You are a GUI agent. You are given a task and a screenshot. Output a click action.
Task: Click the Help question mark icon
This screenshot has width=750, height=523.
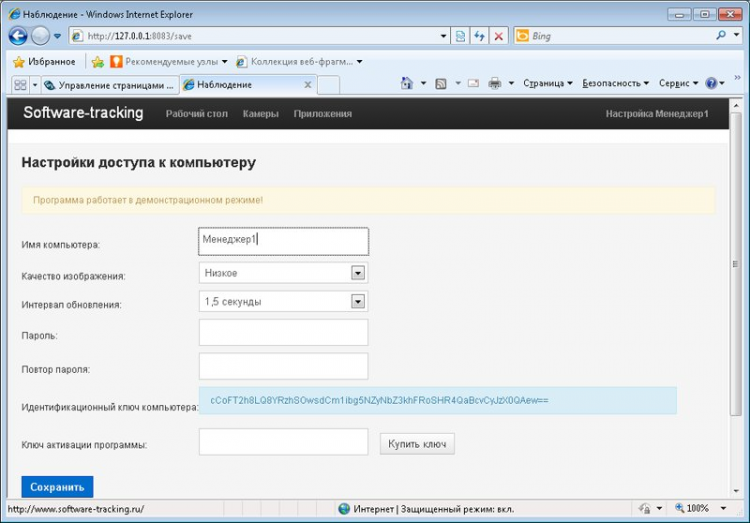coord(711,83)
